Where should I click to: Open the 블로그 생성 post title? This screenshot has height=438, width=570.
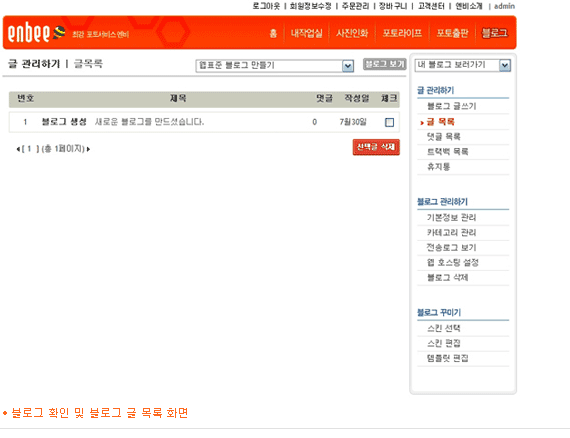tap(64, 122)
